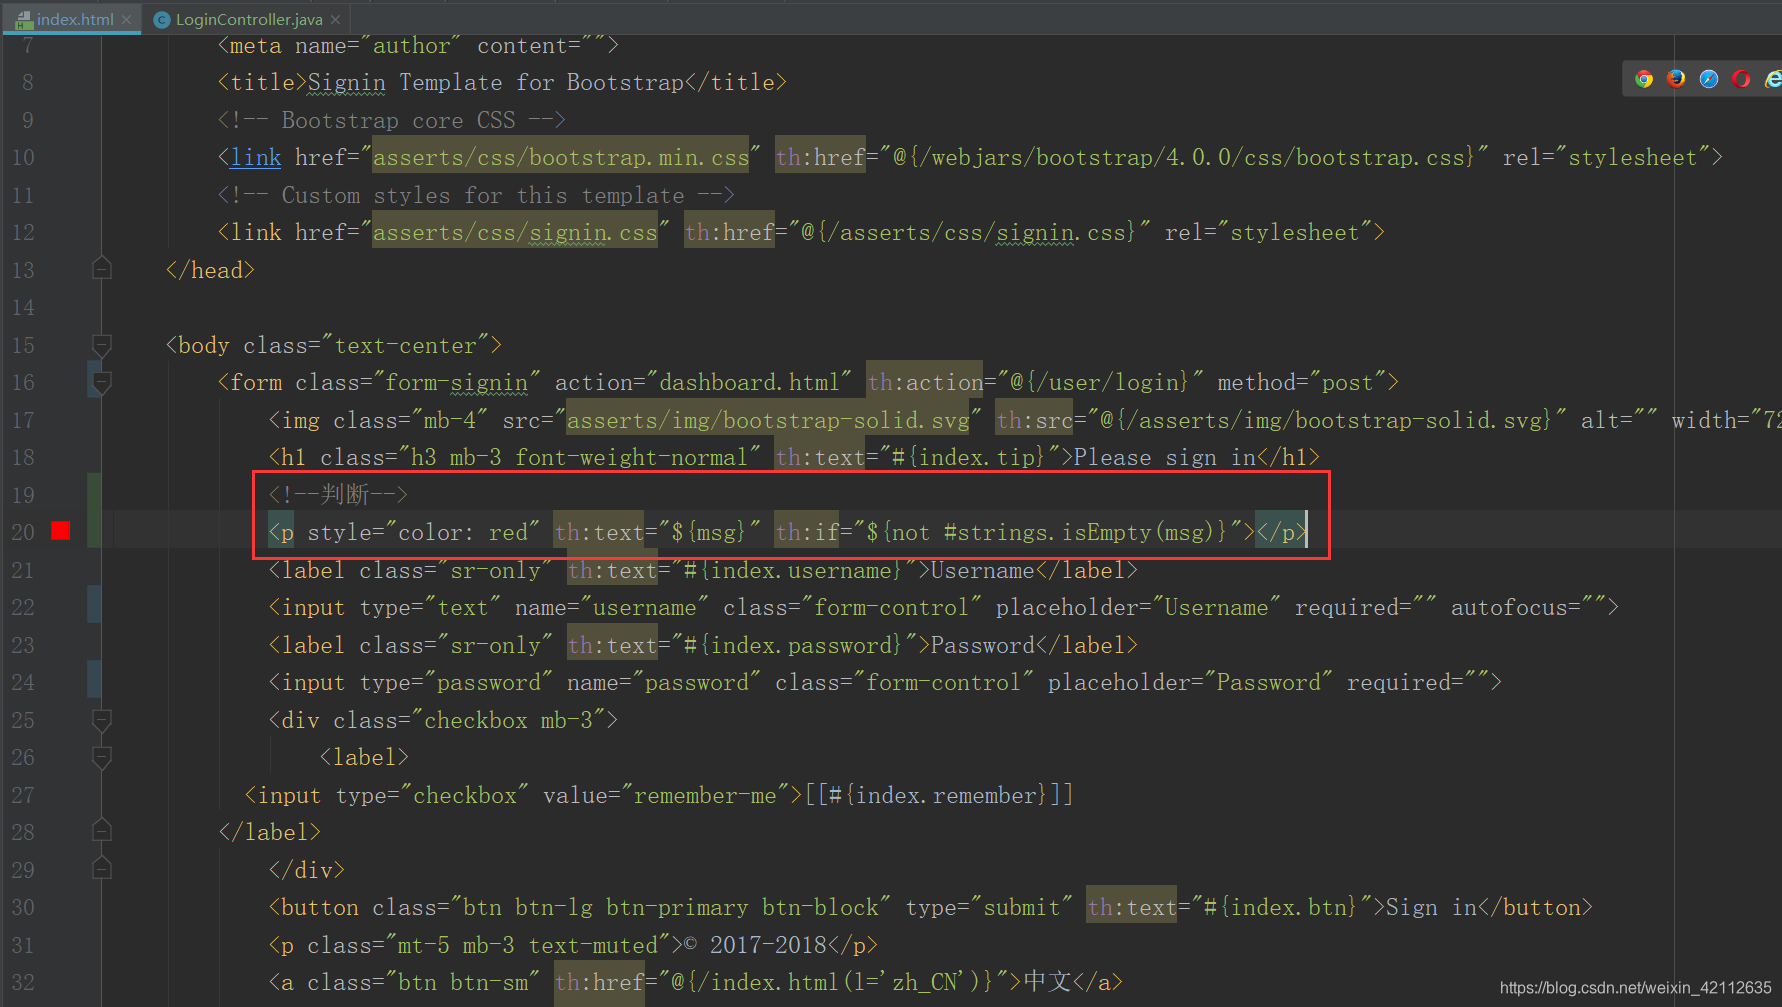Place cursor on th:if attribute line 20
The width and height of the screenshot is (1782, 1007).
[807, 532]
